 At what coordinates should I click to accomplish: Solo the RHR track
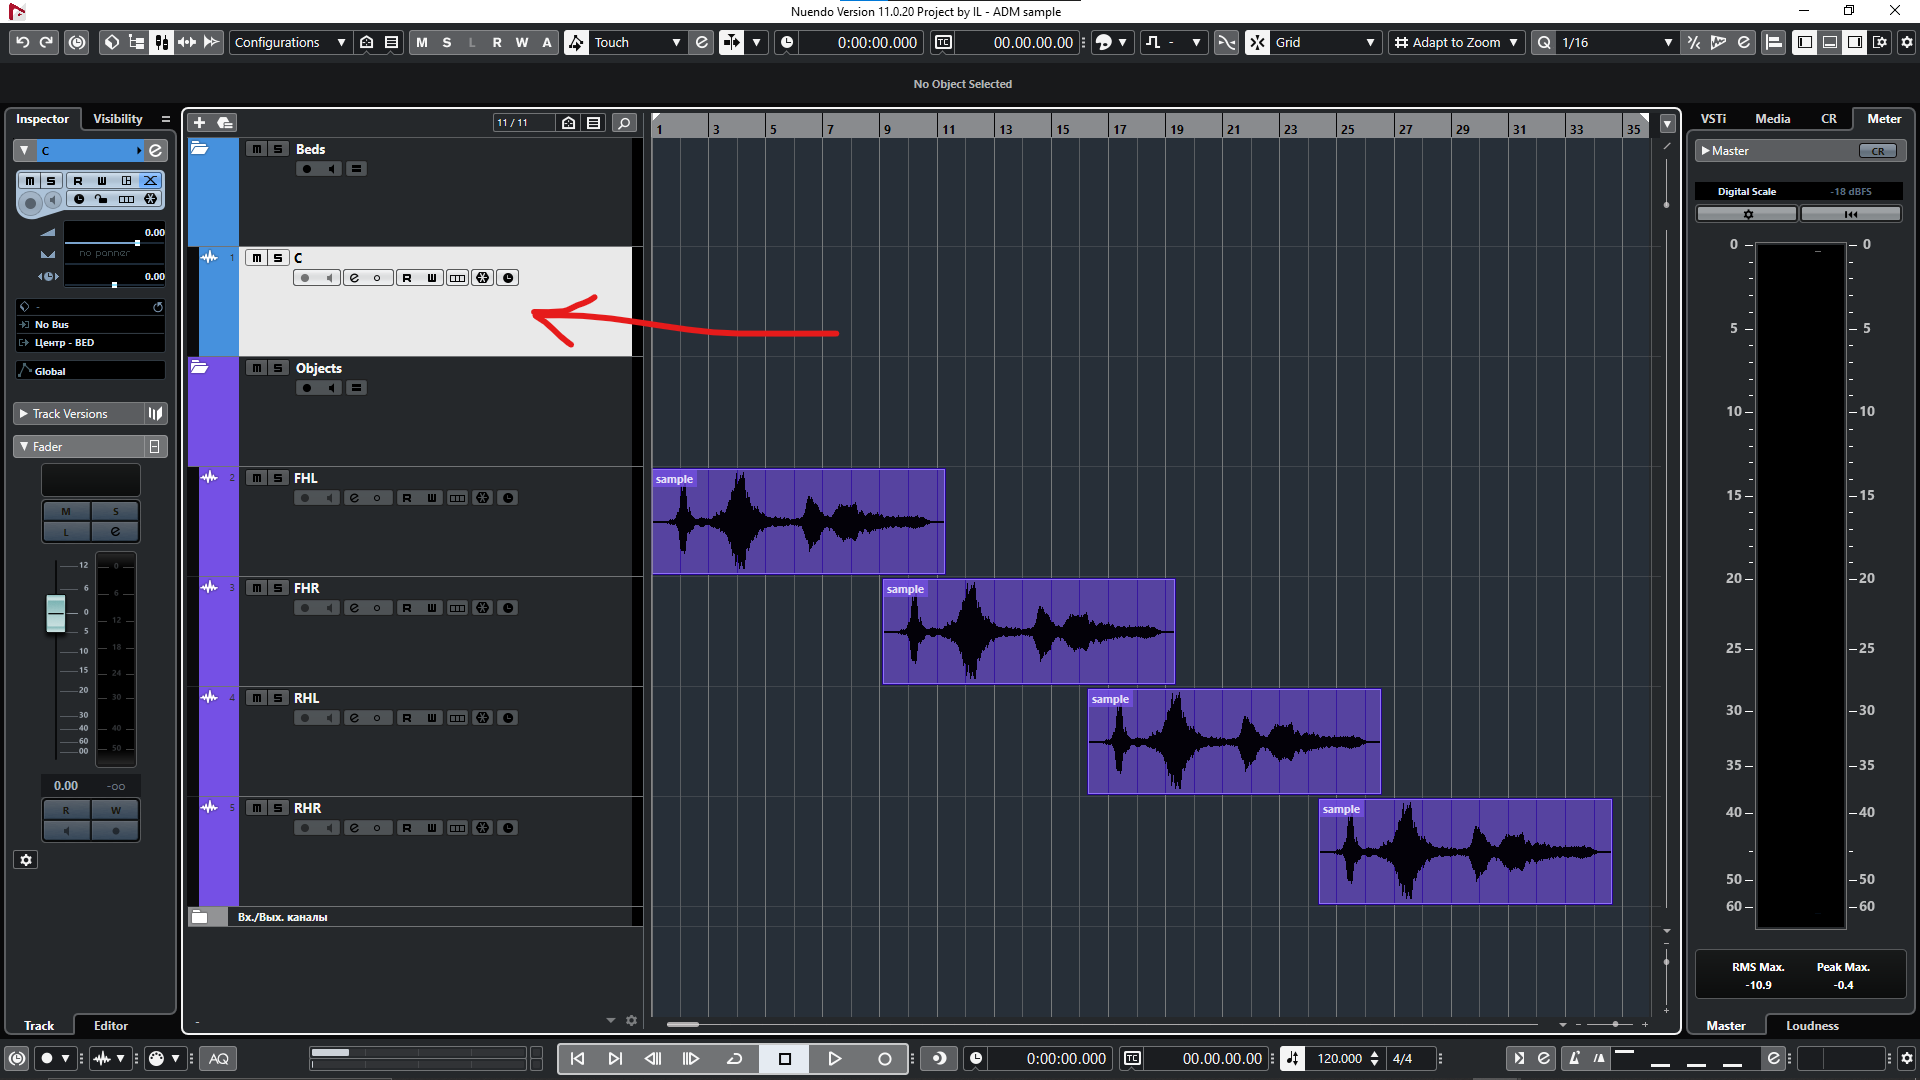click(x=278, y=808)
